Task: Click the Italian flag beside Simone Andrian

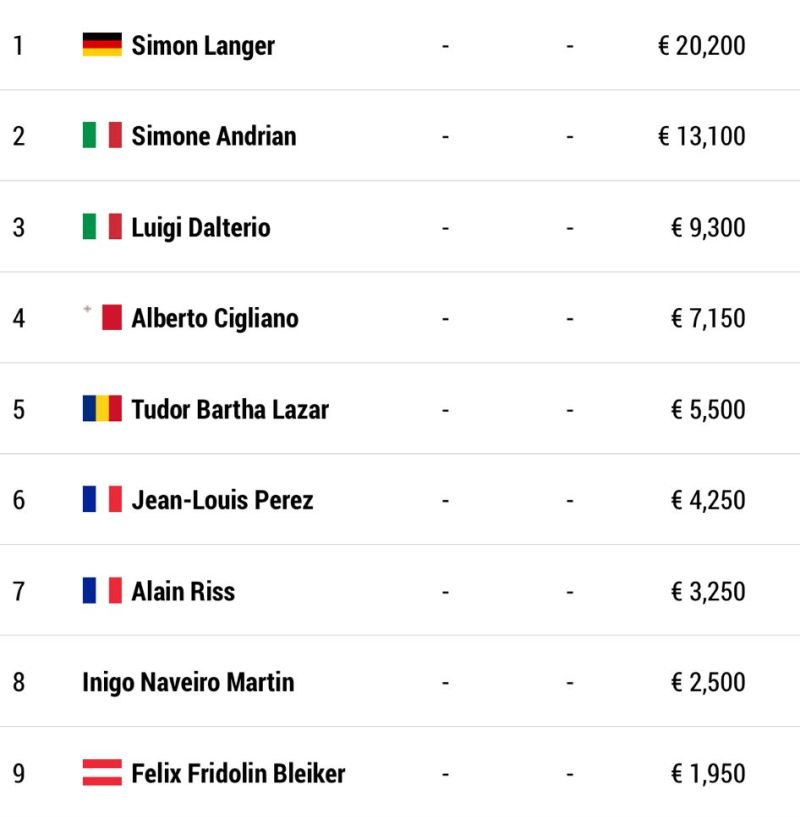Action: 102,135
